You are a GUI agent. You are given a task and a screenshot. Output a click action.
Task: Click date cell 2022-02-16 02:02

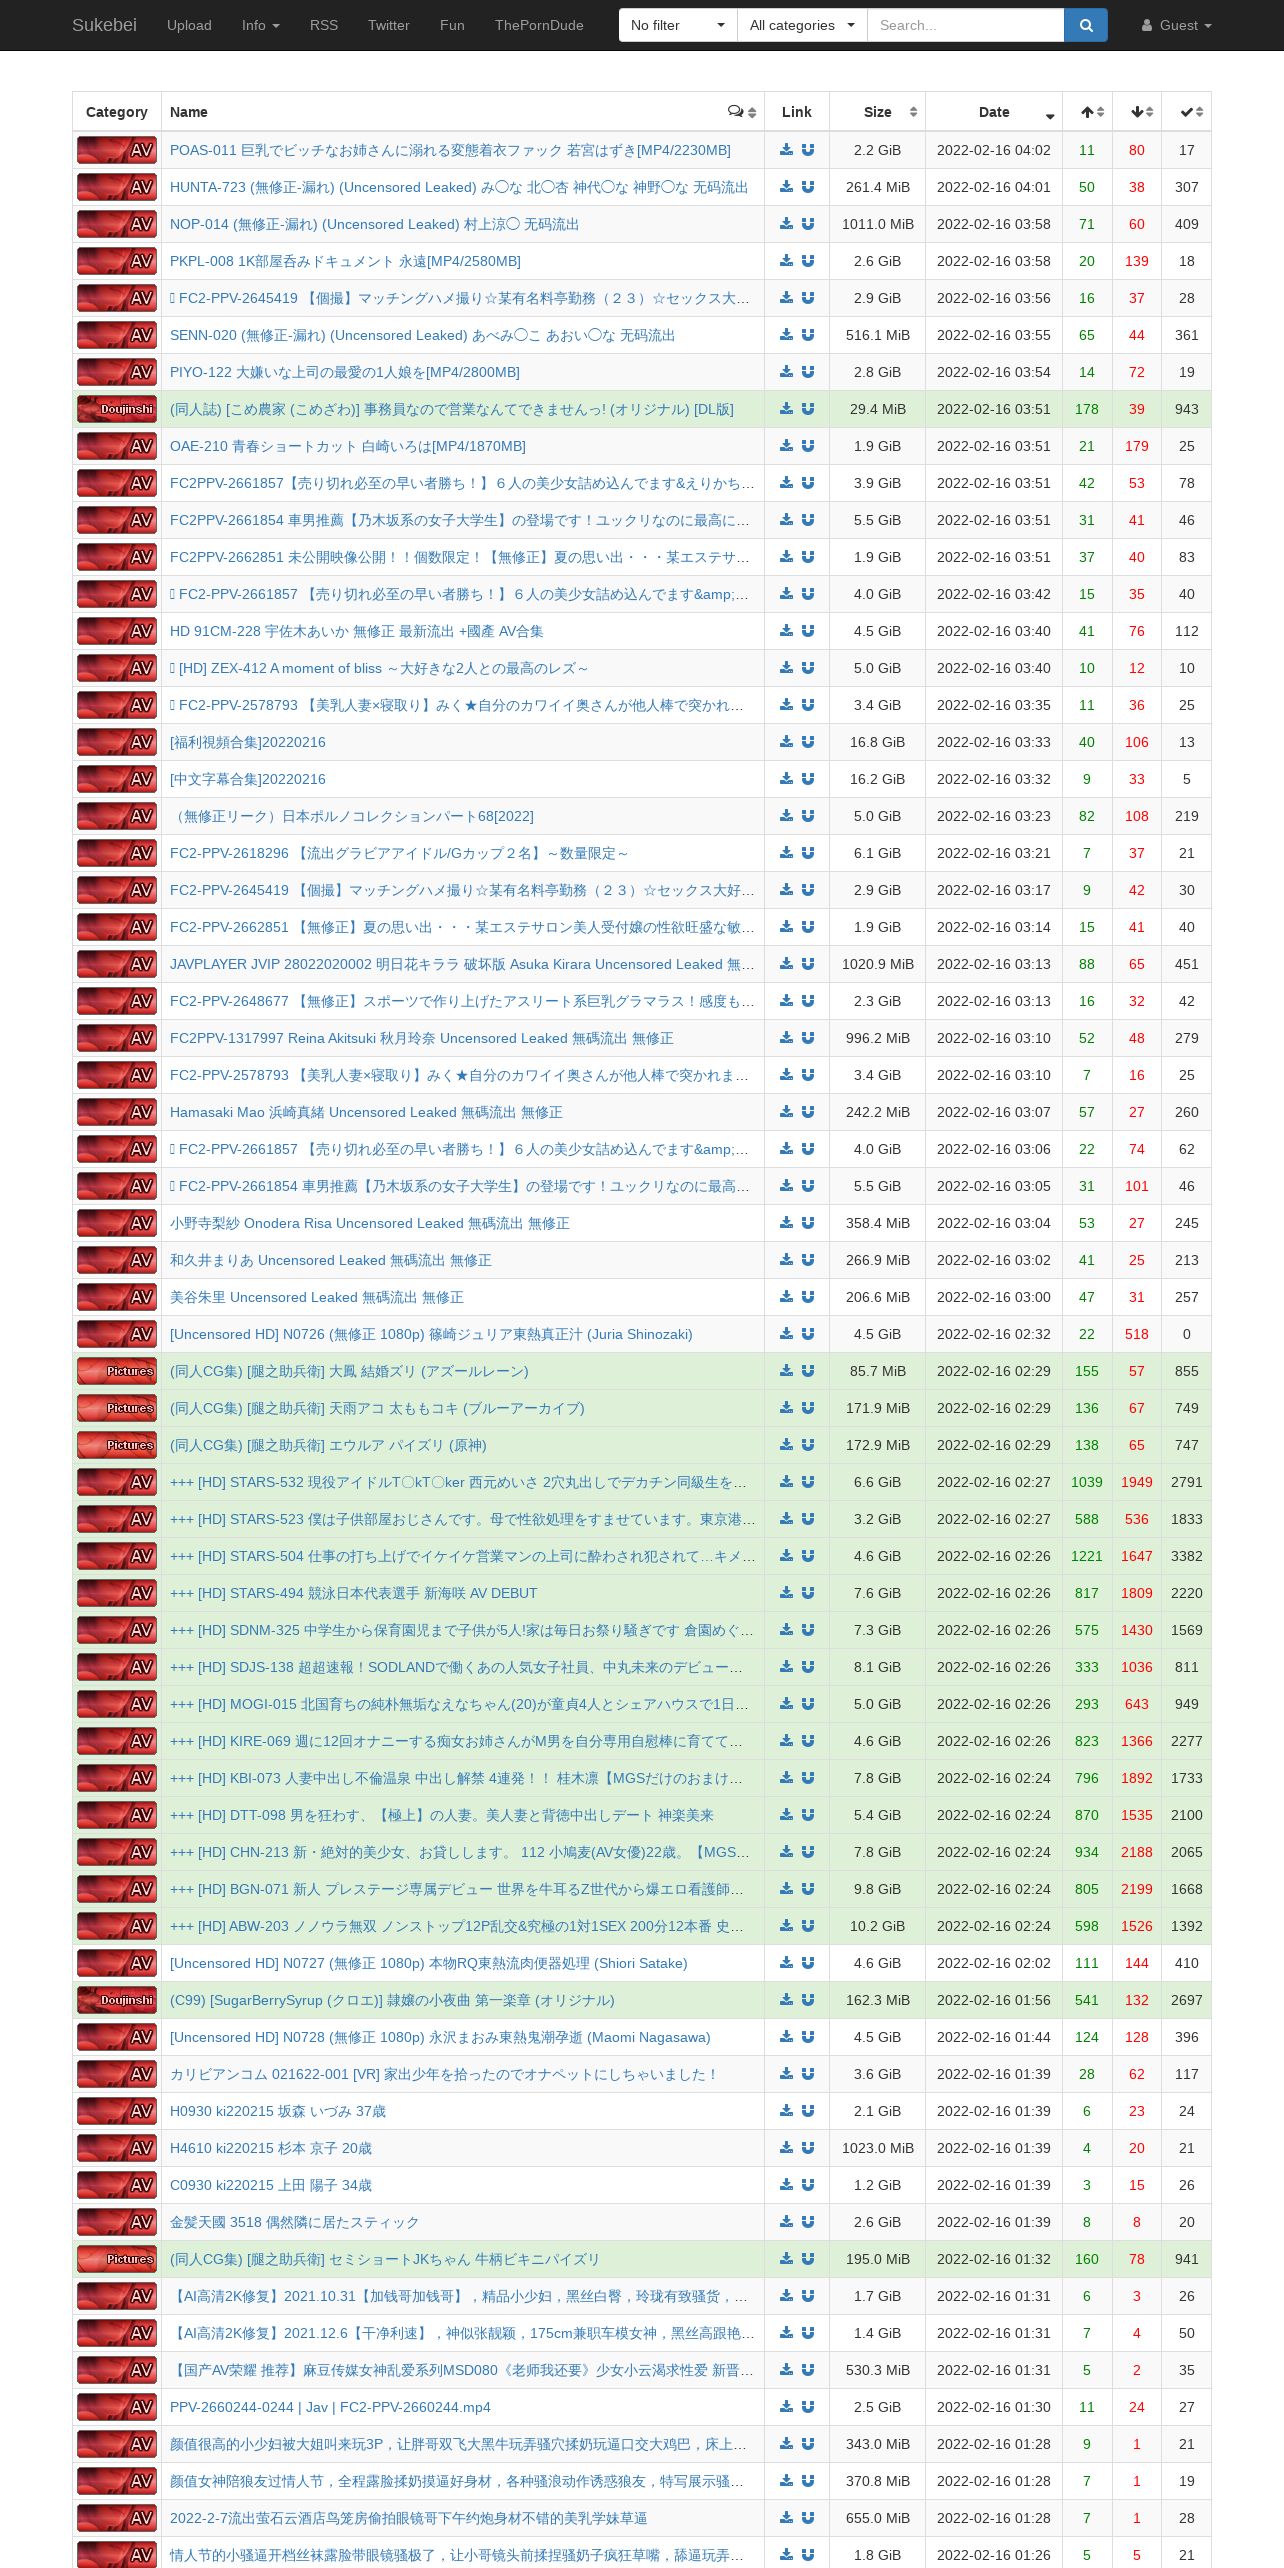(x=994, y=1963)
